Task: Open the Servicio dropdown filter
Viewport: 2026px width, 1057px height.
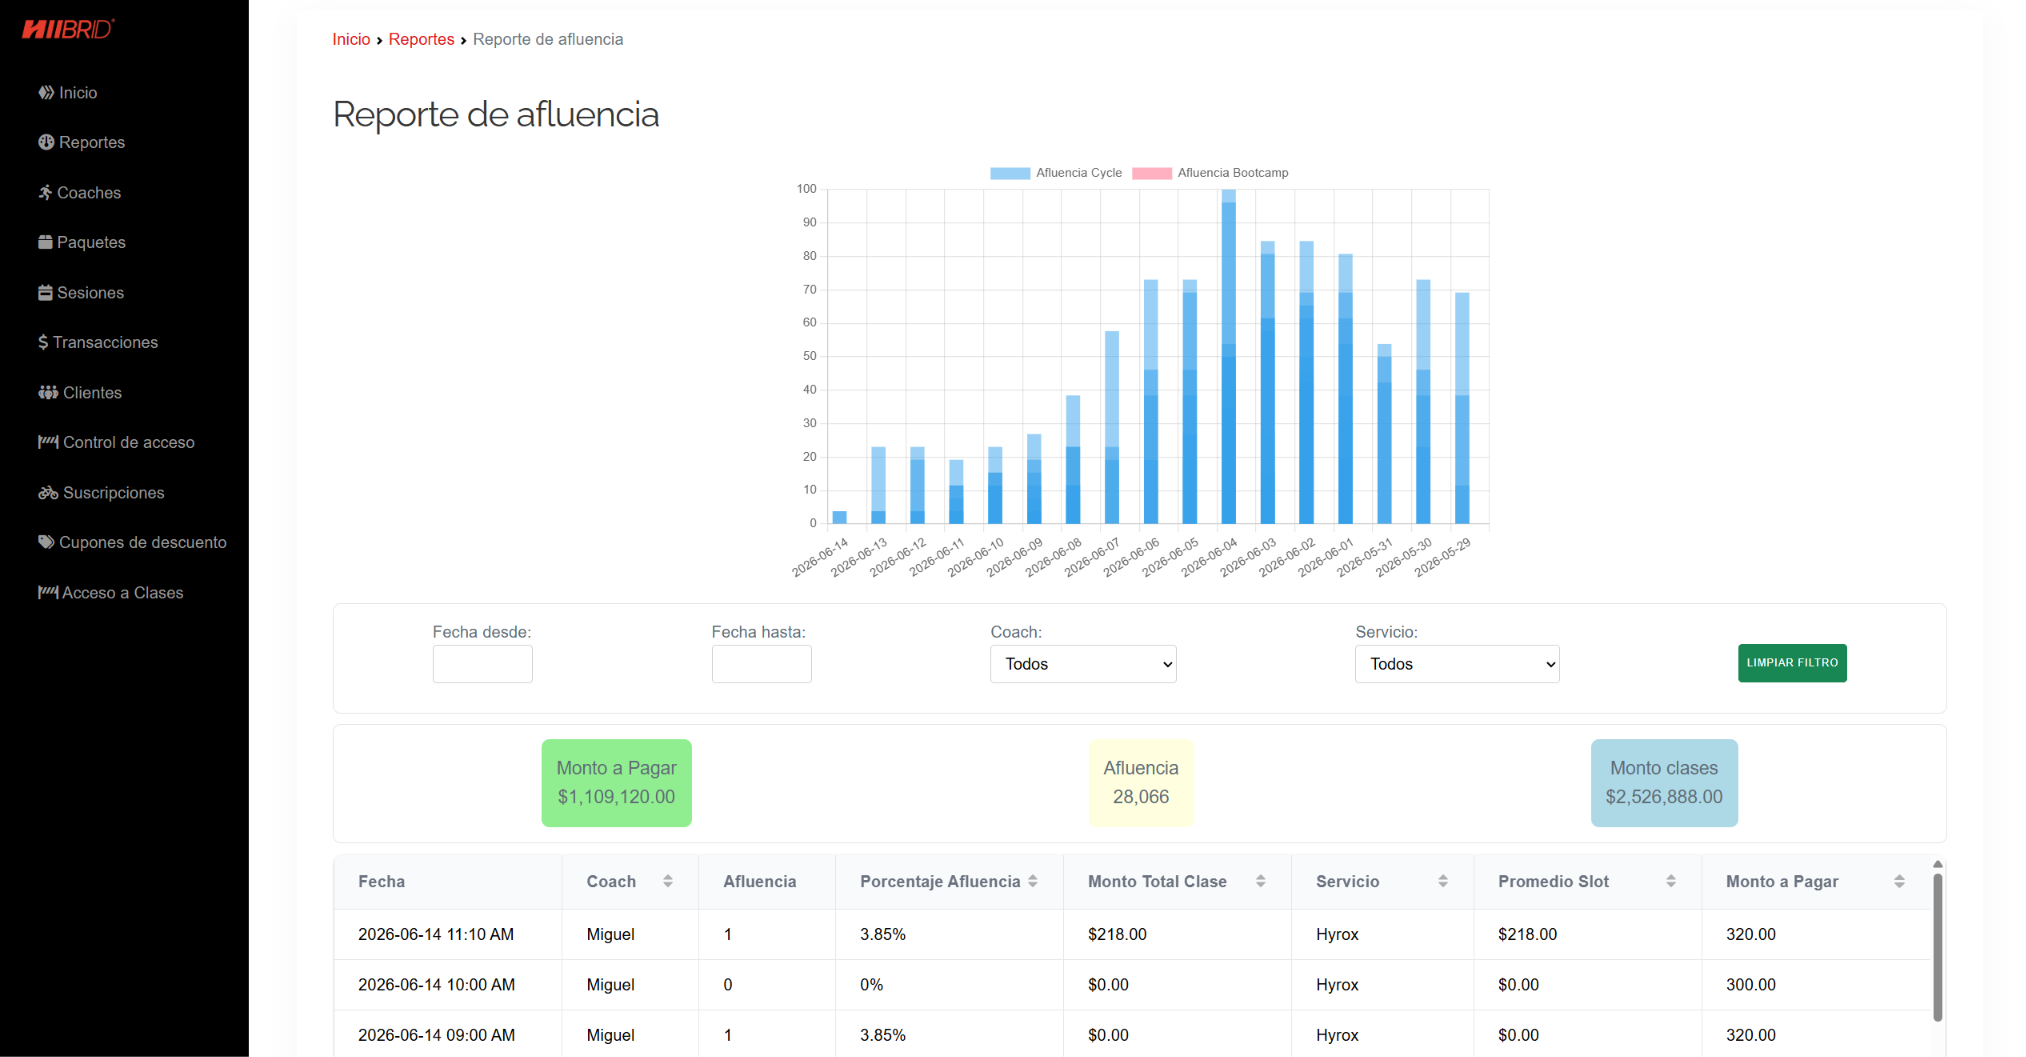Action: coord(1457,664)
